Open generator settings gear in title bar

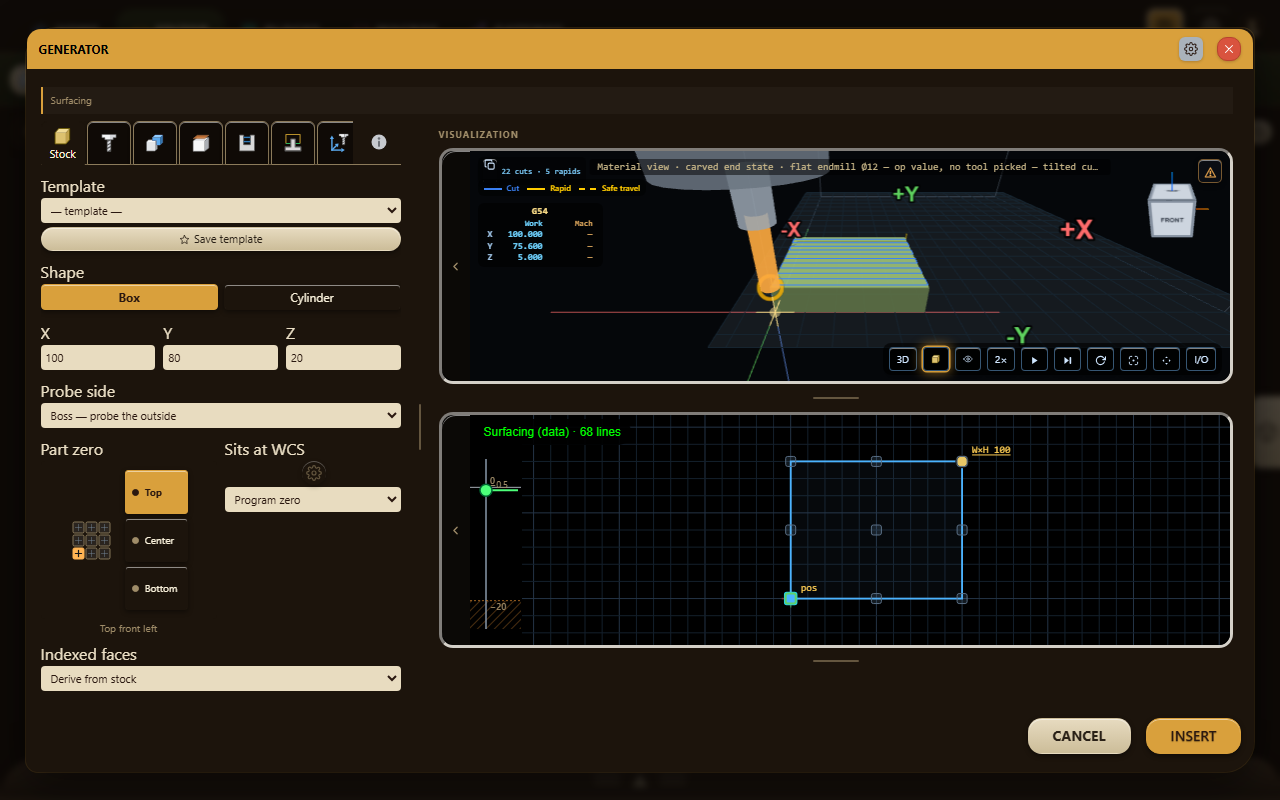tap(1191, 49)
